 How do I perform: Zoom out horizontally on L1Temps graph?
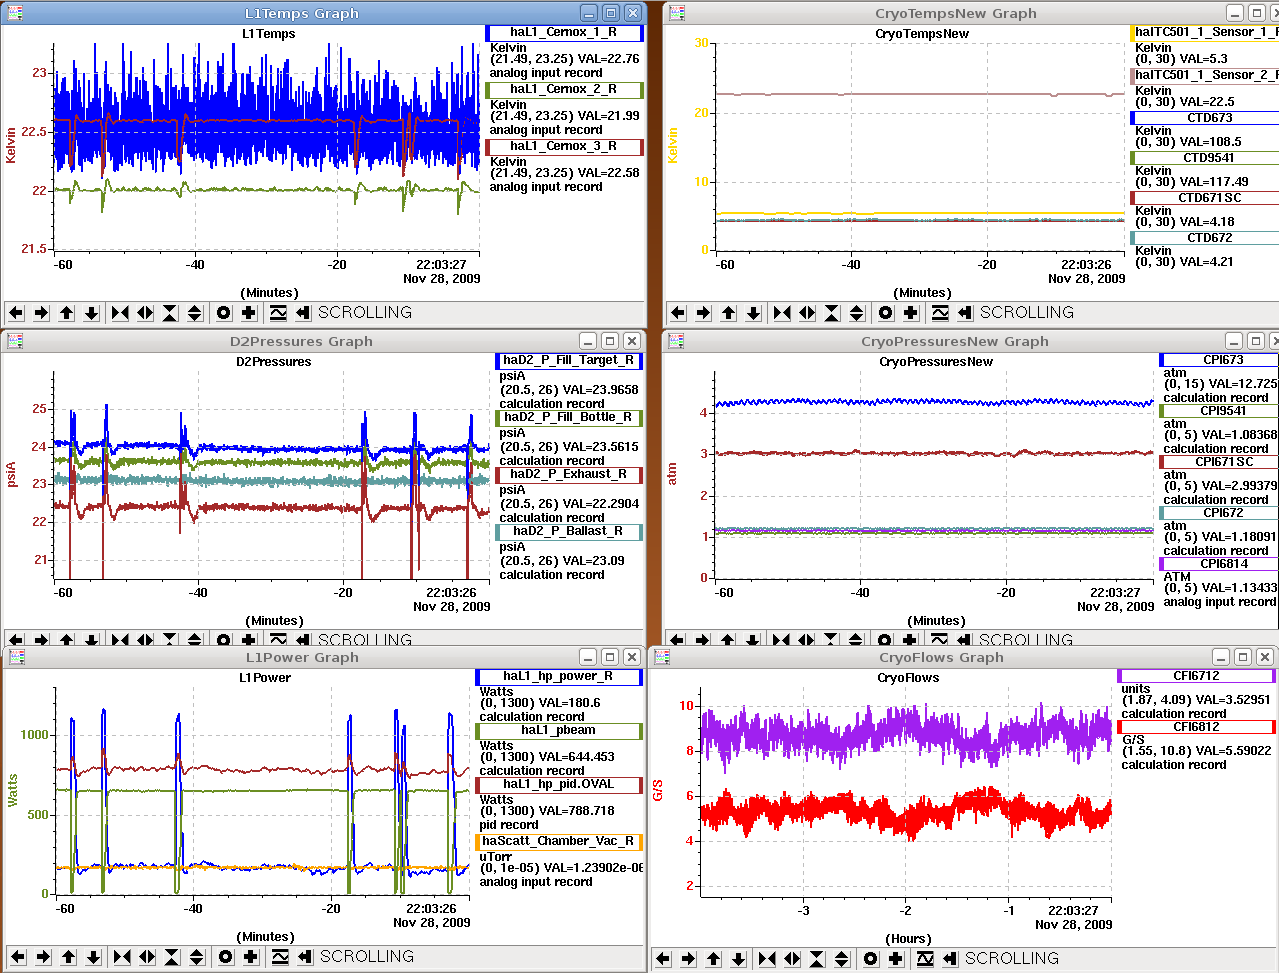(145, 313)
